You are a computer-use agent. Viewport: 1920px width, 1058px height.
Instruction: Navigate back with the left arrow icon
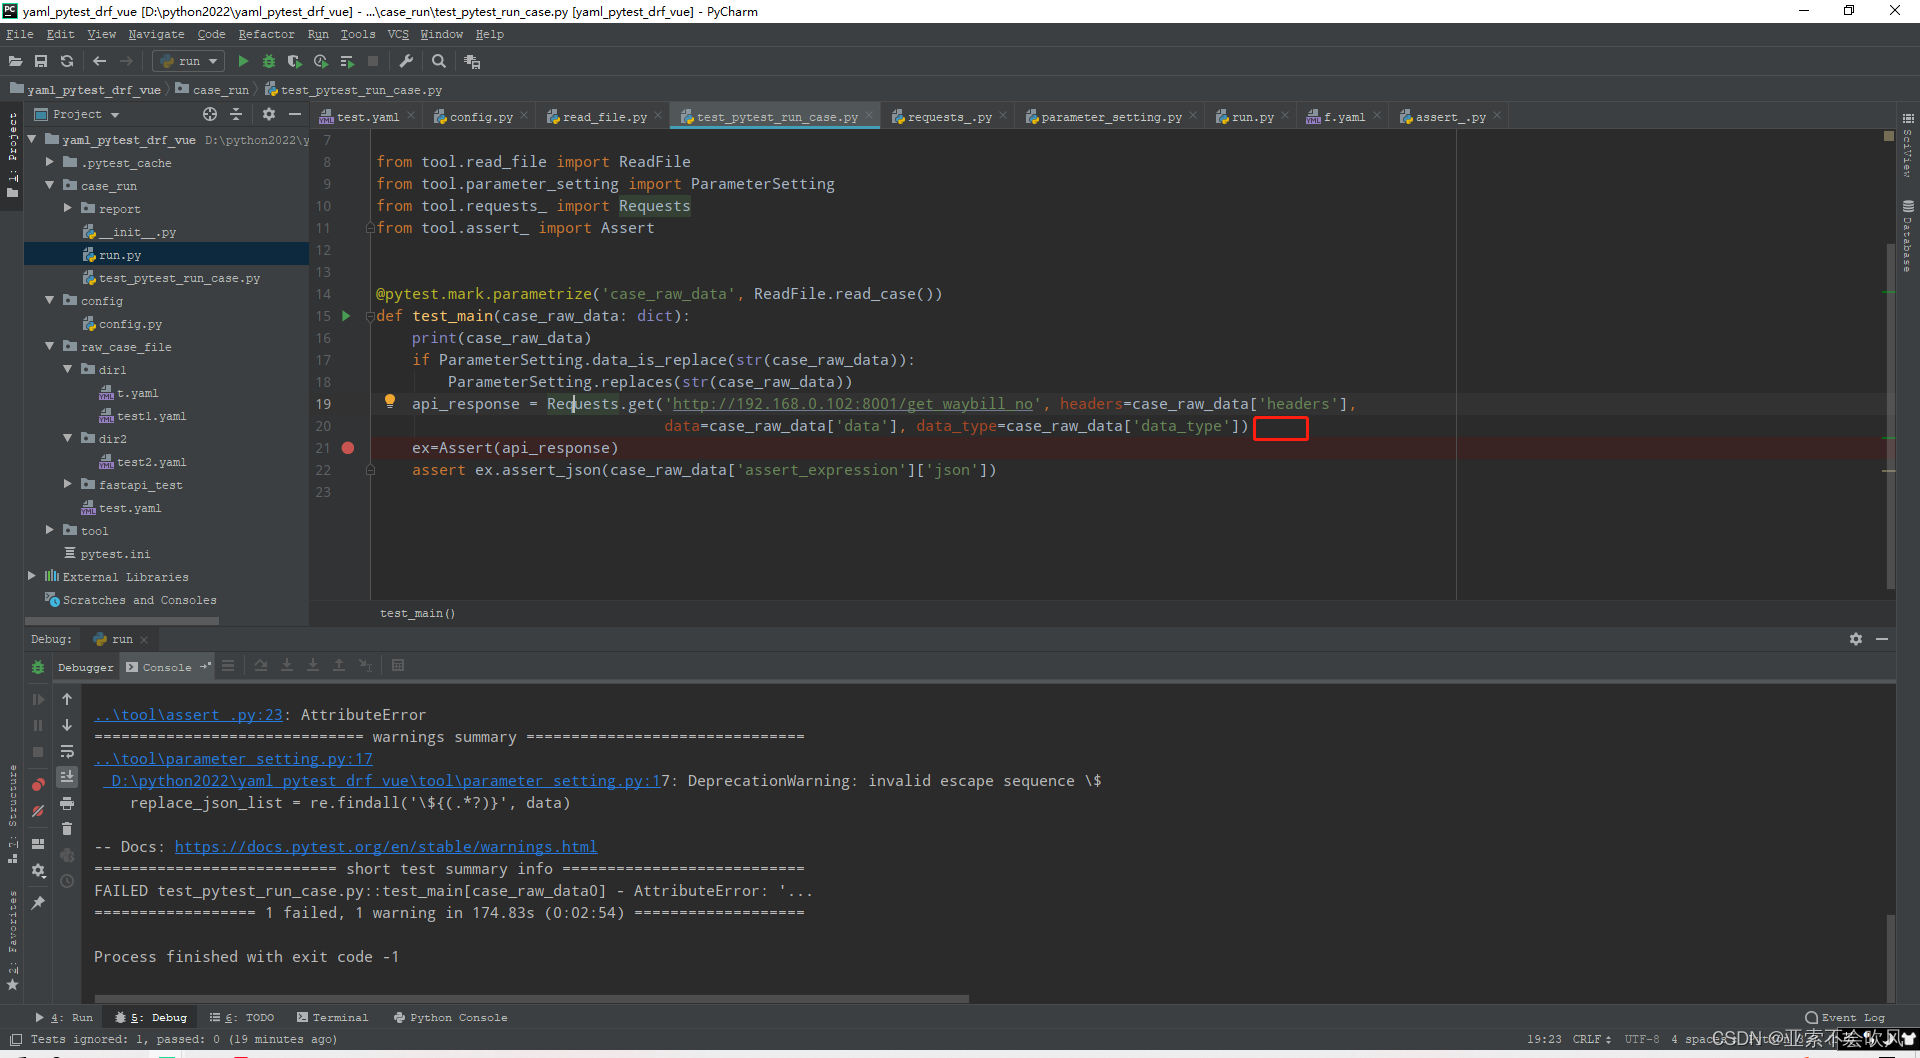coord(99,61)
